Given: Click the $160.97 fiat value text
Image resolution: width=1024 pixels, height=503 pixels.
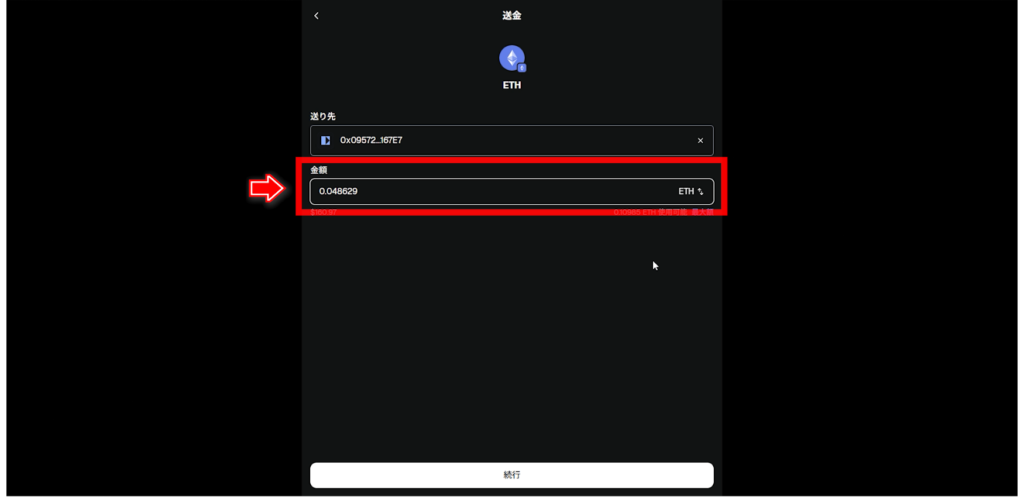Looking at the screenshot, I should pyautogui.click(x=323, y=212).
